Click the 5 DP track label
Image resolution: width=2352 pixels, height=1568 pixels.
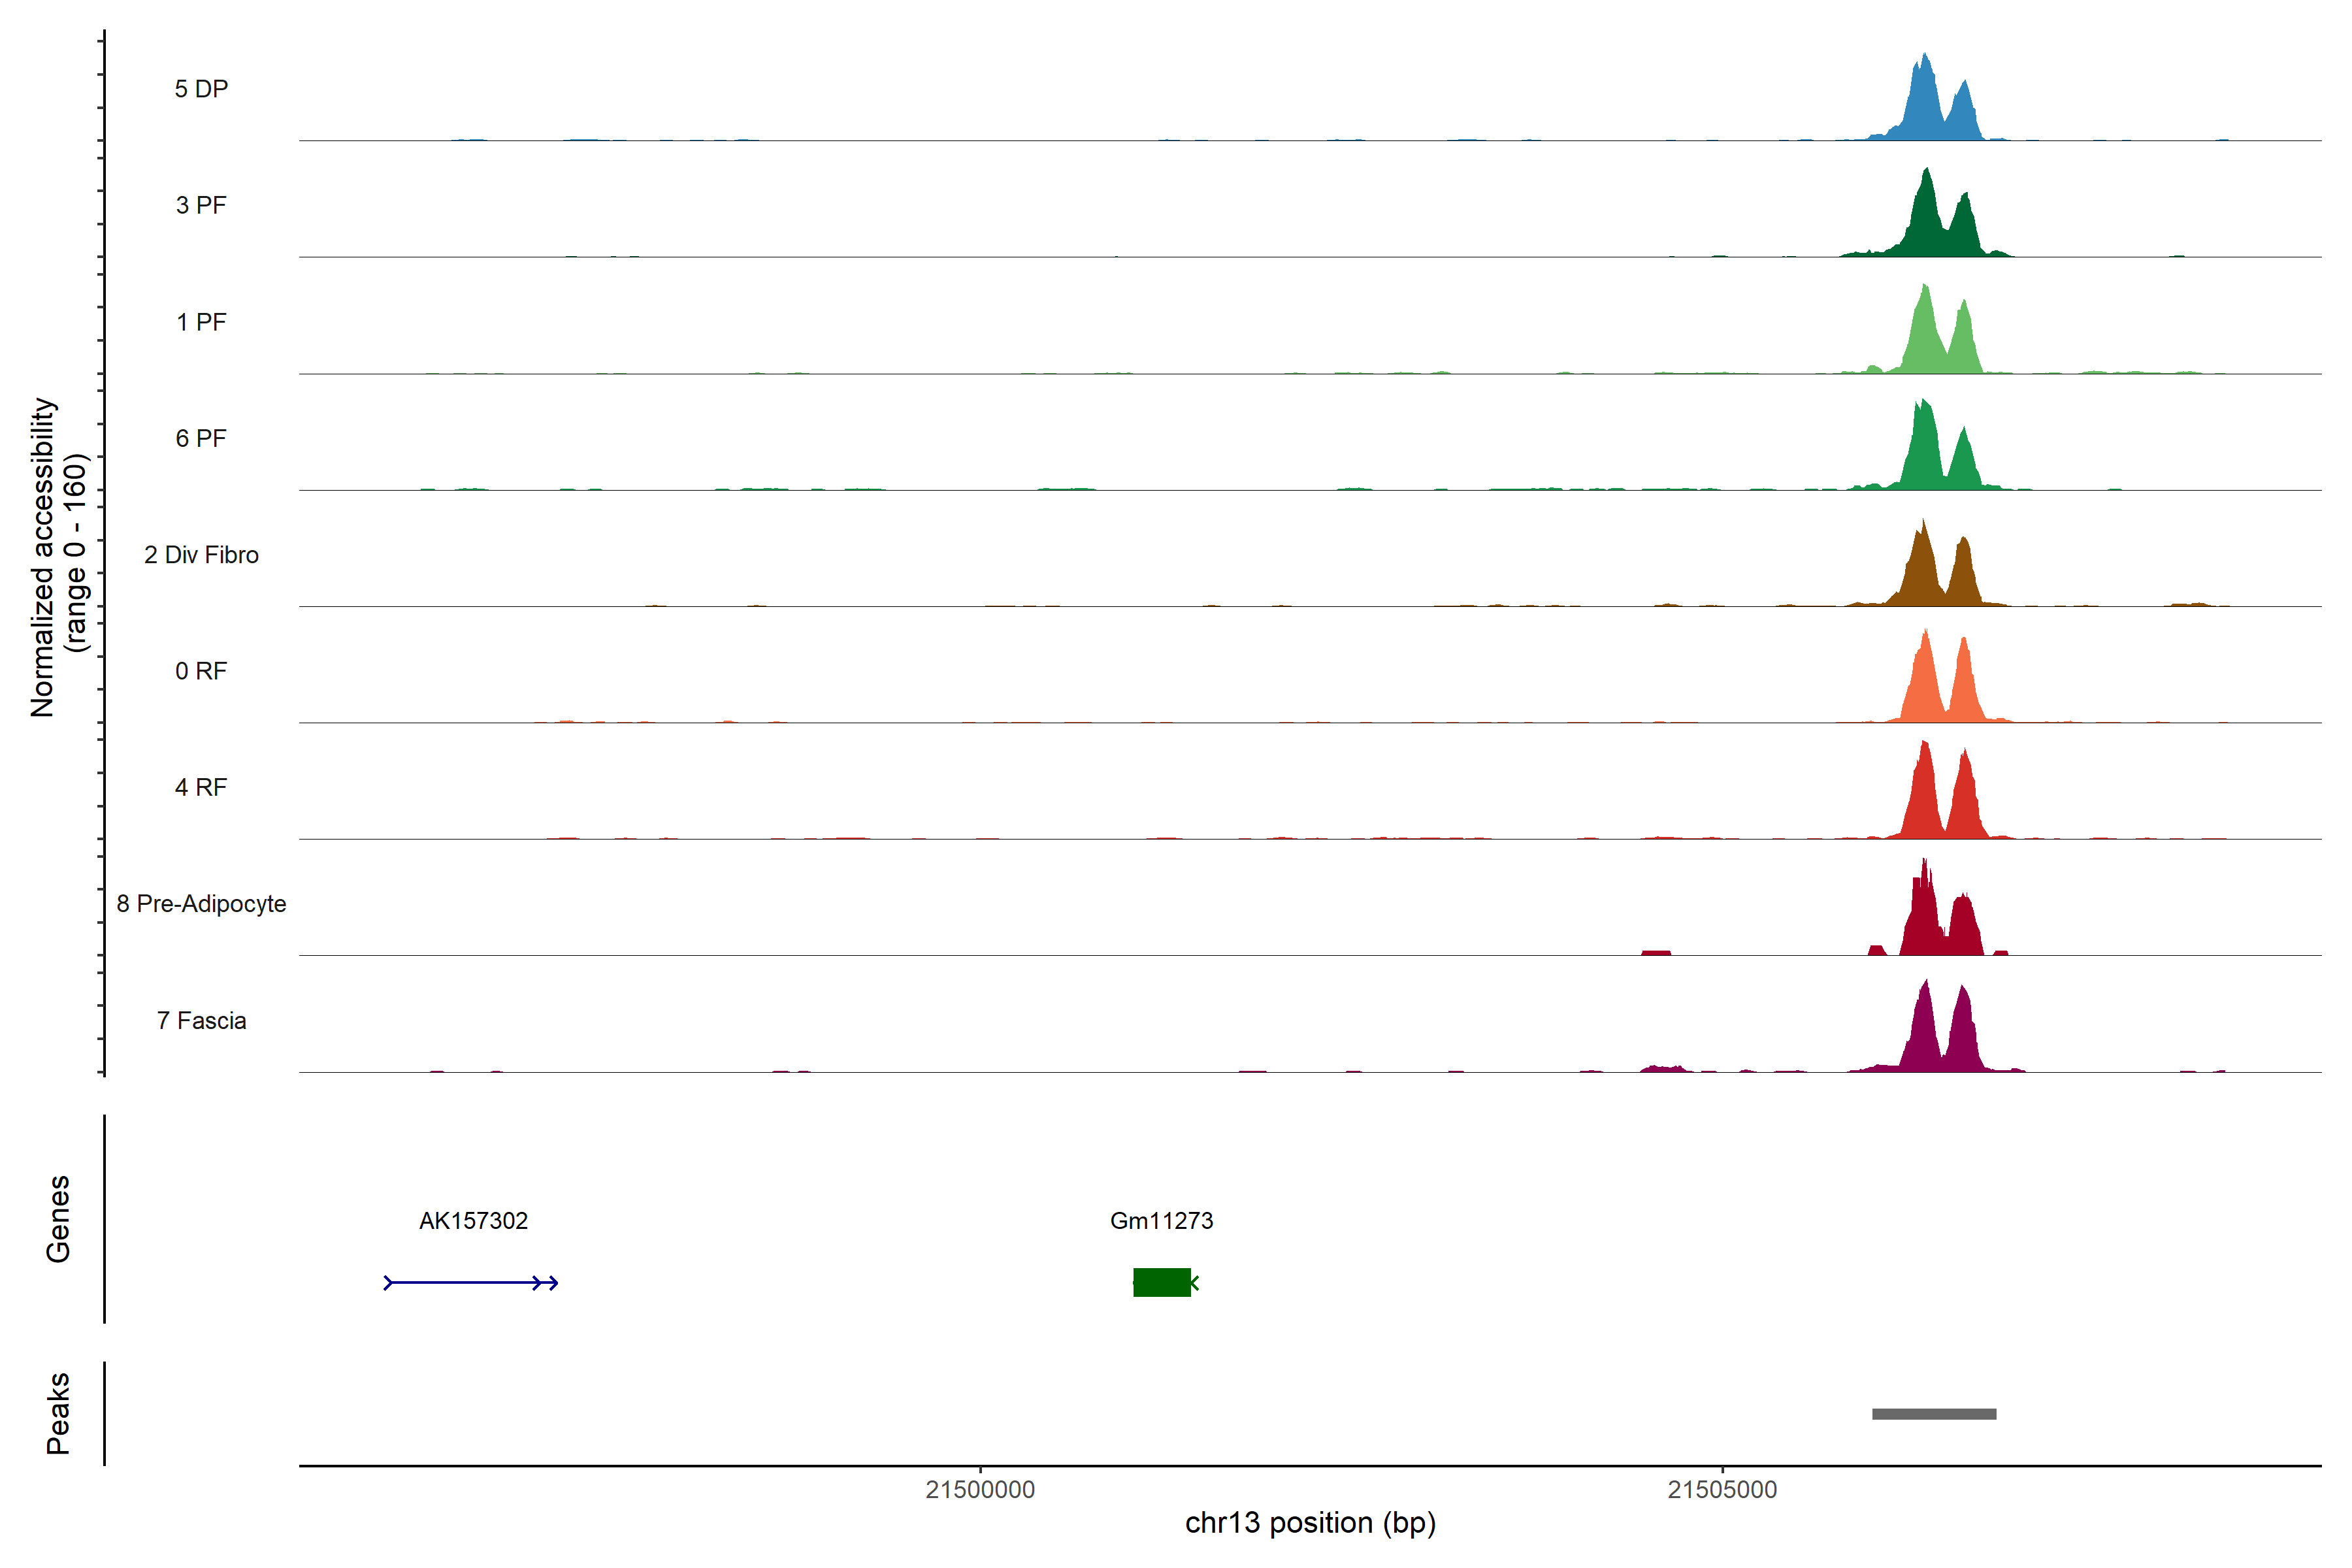click(x=201, y=89)
